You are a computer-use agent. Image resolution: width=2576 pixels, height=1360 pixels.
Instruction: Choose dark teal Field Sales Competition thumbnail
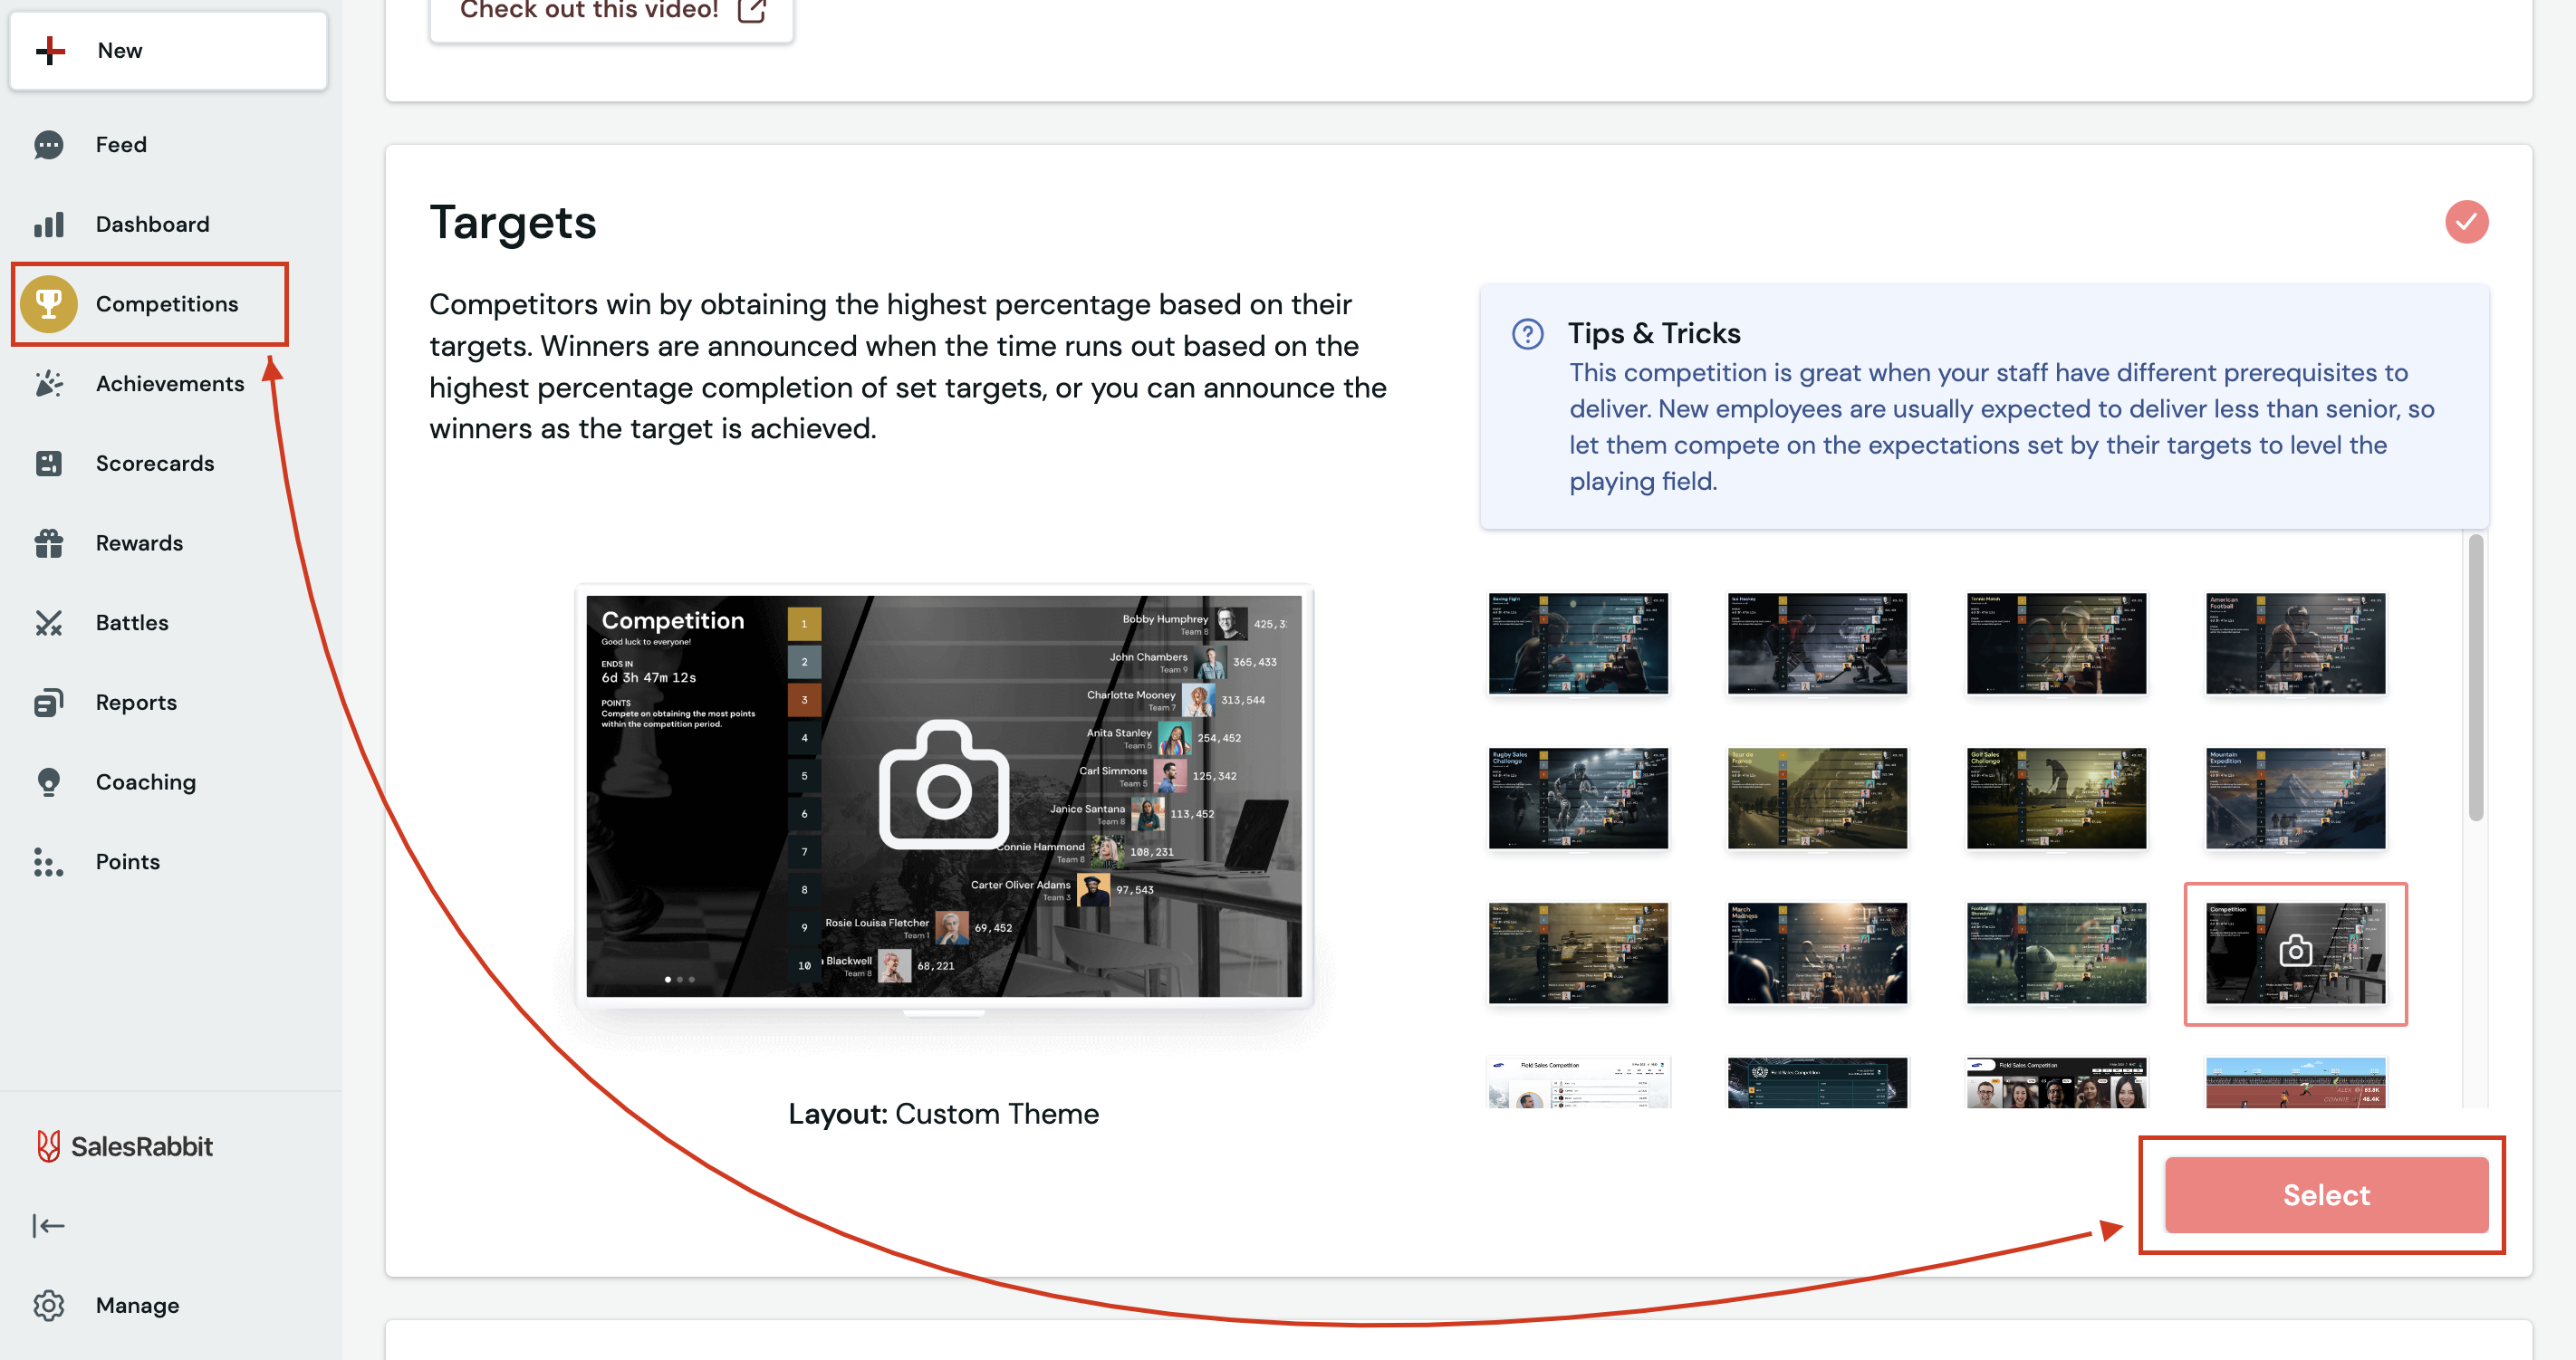pos(1817,1082)
